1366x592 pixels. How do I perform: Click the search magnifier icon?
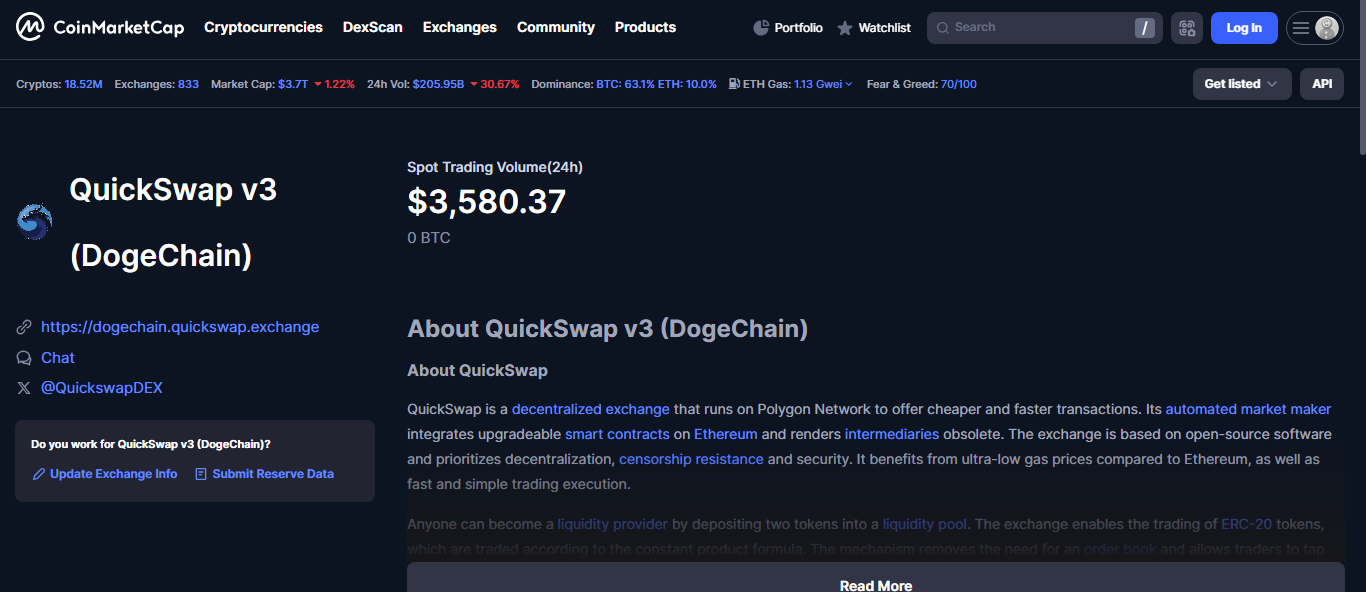click(x=943, y=28)
